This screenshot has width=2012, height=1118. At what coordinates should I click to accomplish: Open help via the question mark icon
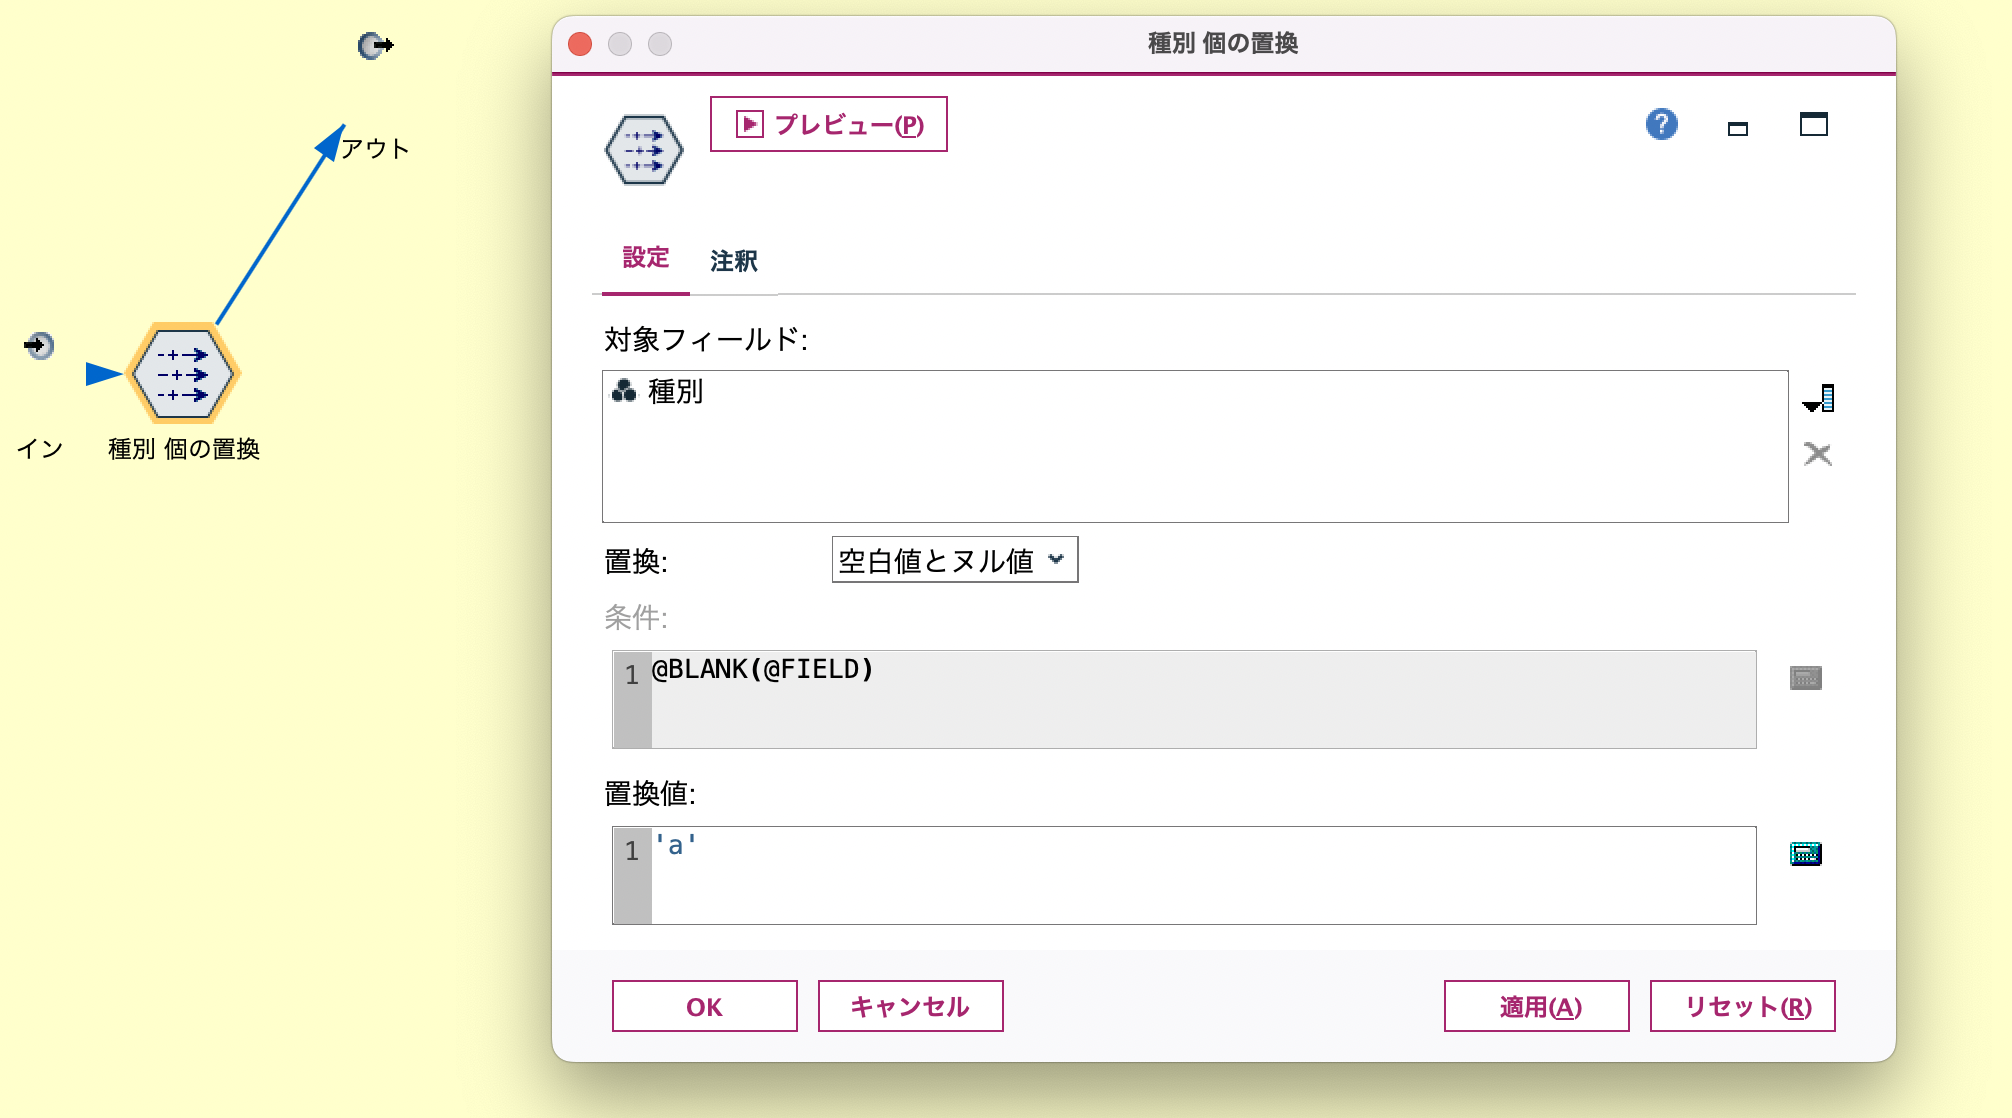click(1660, 125)
